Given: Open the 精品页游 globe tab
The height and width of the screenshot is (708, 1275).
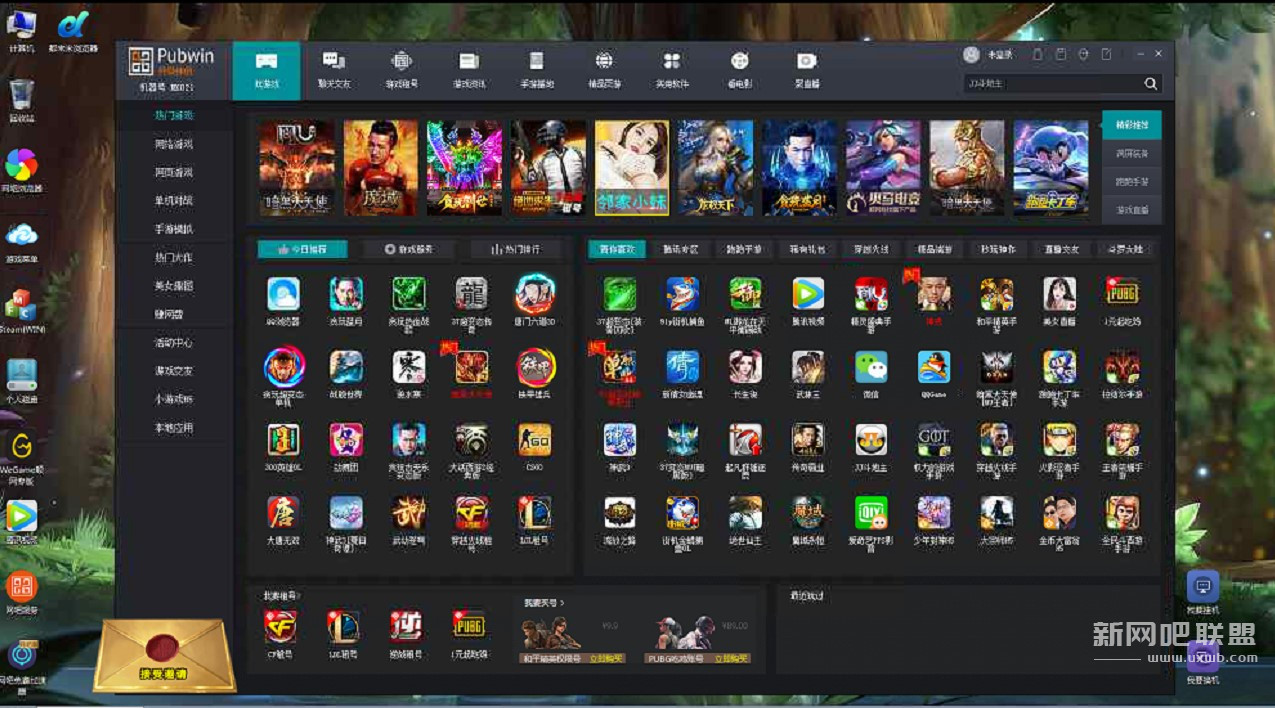Looking at the screenshot, I should pos(604,70).
